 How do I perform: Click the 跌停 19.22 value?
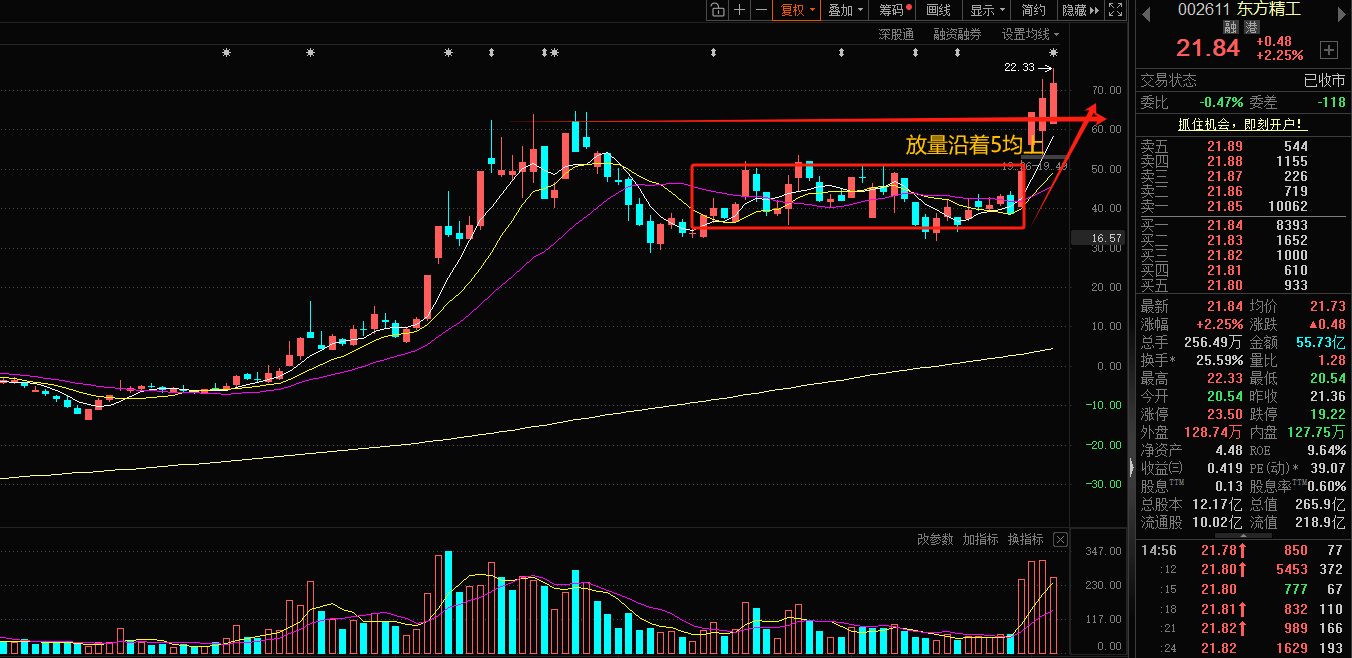pyautogui.click(x=1328, y=414)
